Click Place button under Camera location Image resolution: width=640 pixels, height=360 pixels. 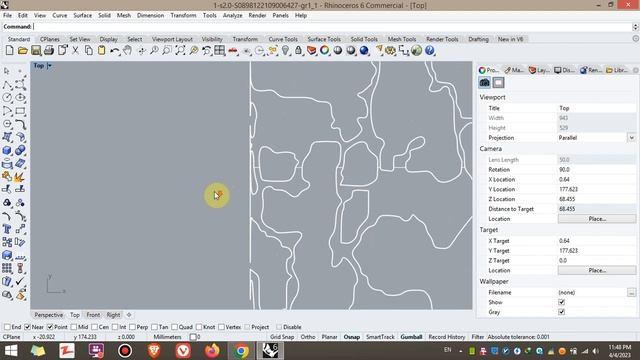(597, 219)
